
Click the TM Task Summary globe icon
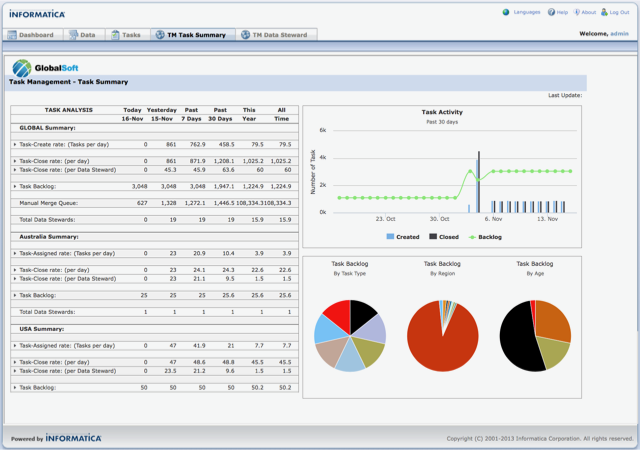coord(160,35)
